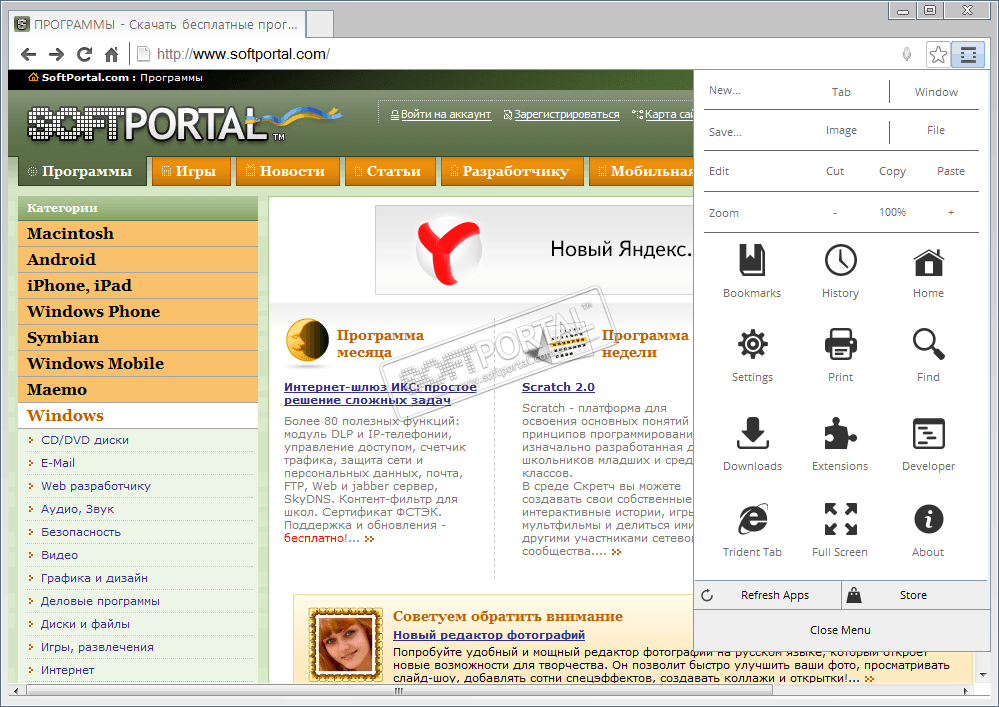Viewport: 999px width, 707px height.
Task: Select Paste in the Edit row
Action: [x=951, y=171]
